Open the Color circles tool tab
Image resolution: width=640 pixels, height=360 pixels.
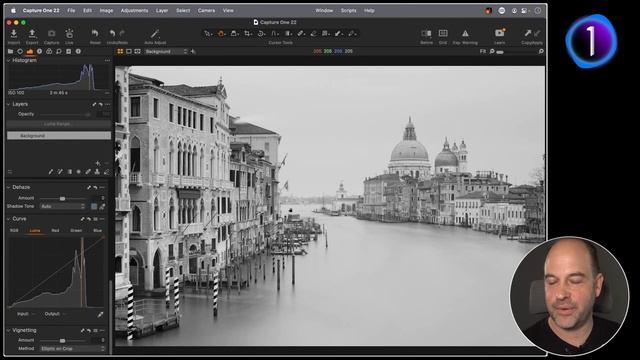click(49, 51)
